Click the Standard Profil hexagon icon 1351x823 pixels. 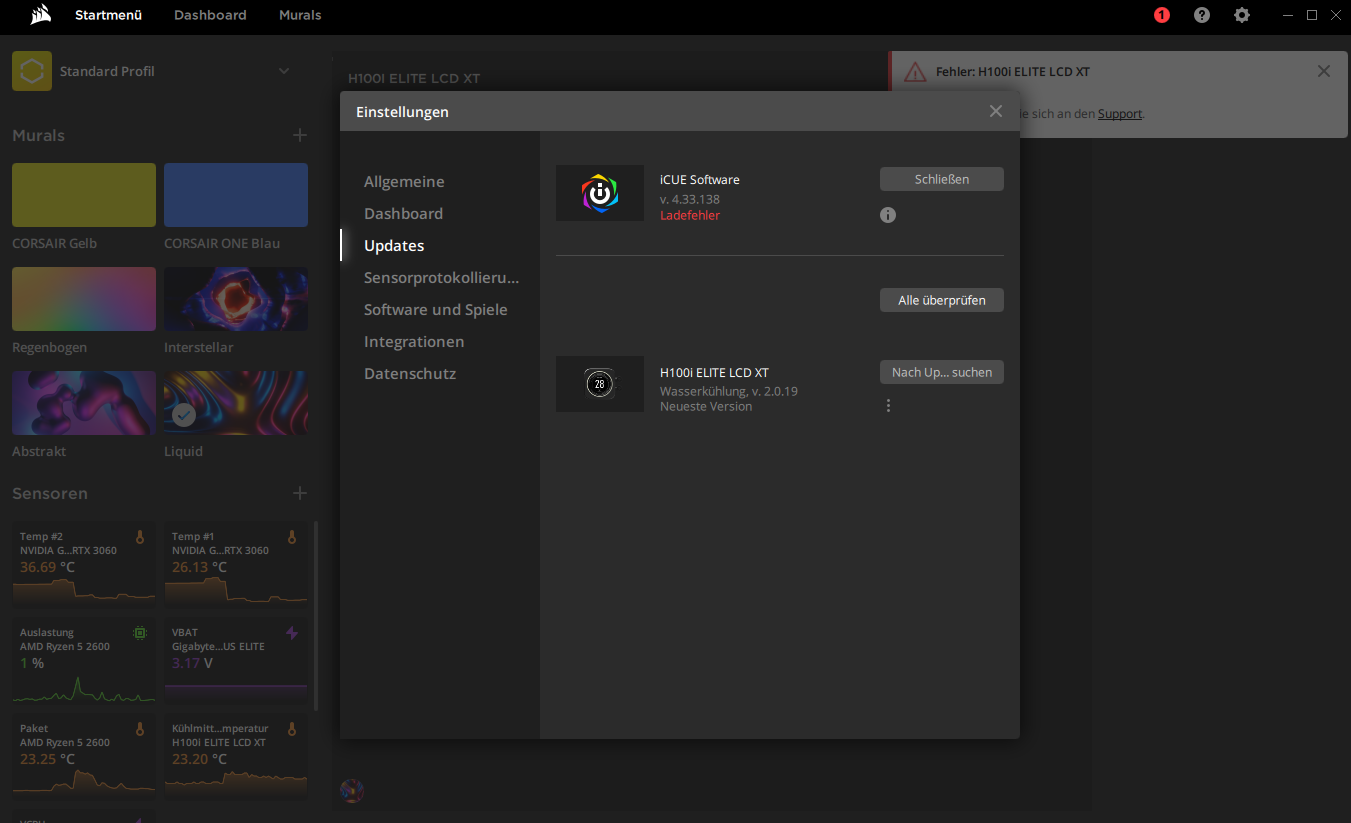(32, 72)
